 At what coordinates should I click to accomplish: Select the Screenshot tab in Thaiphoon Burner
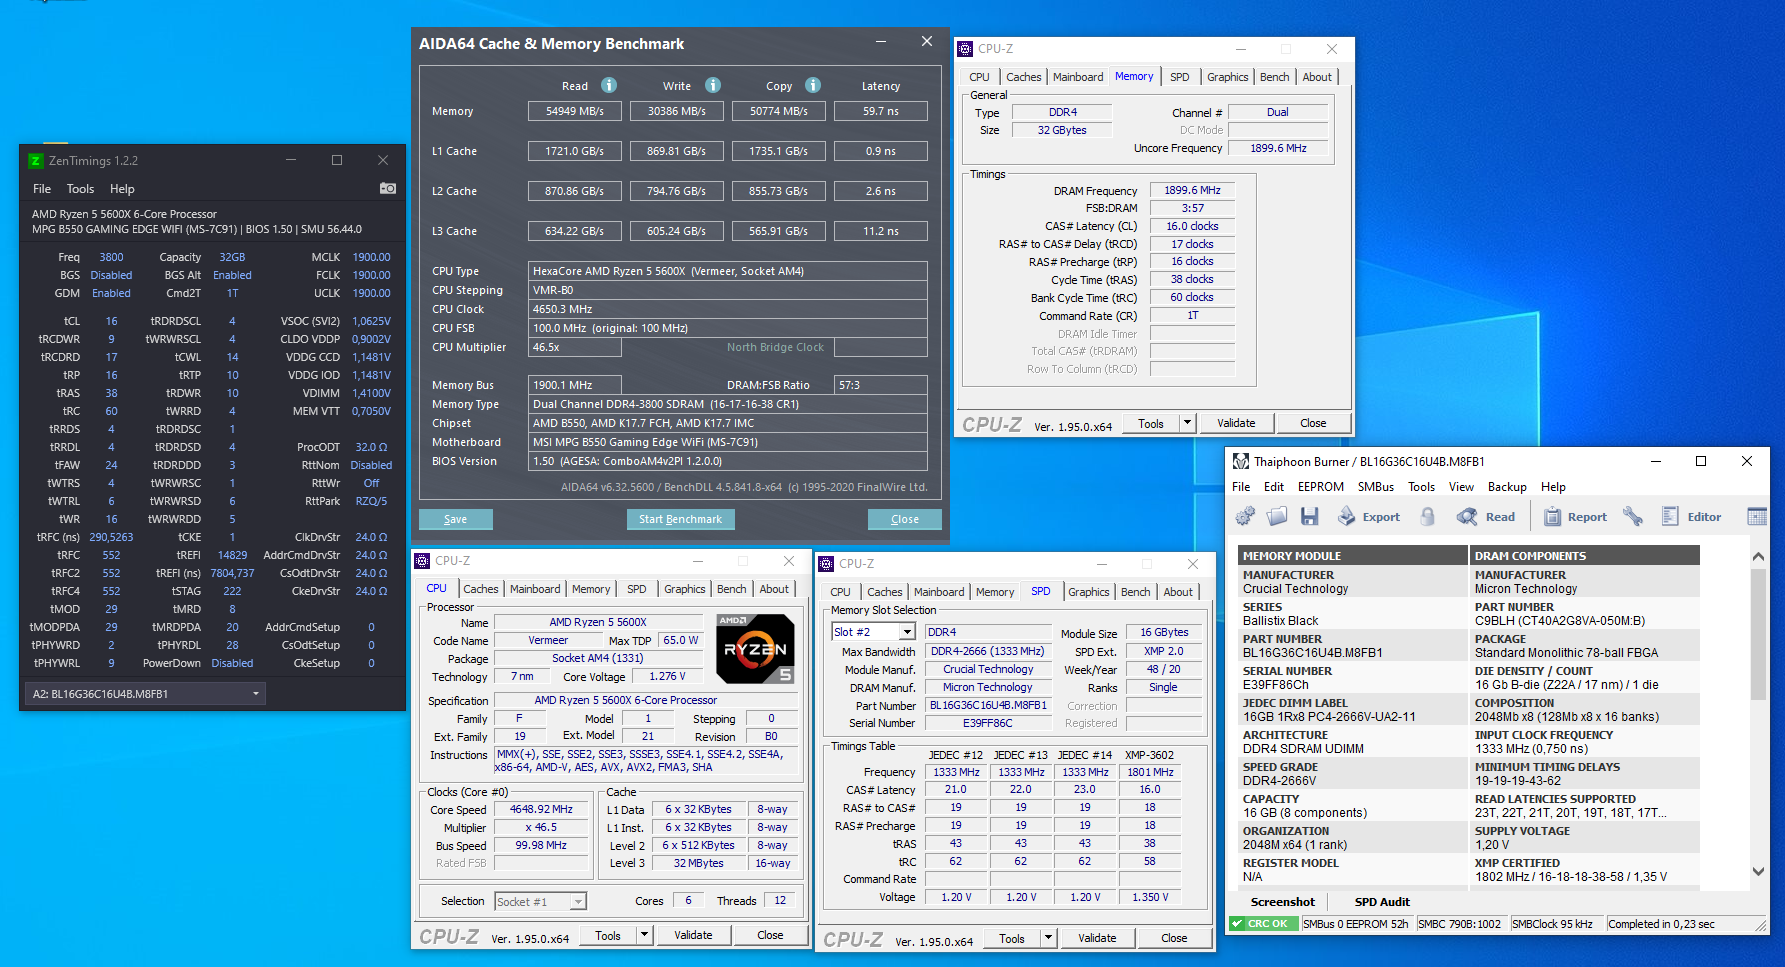pyautogui.click(x=1283, y=902)
